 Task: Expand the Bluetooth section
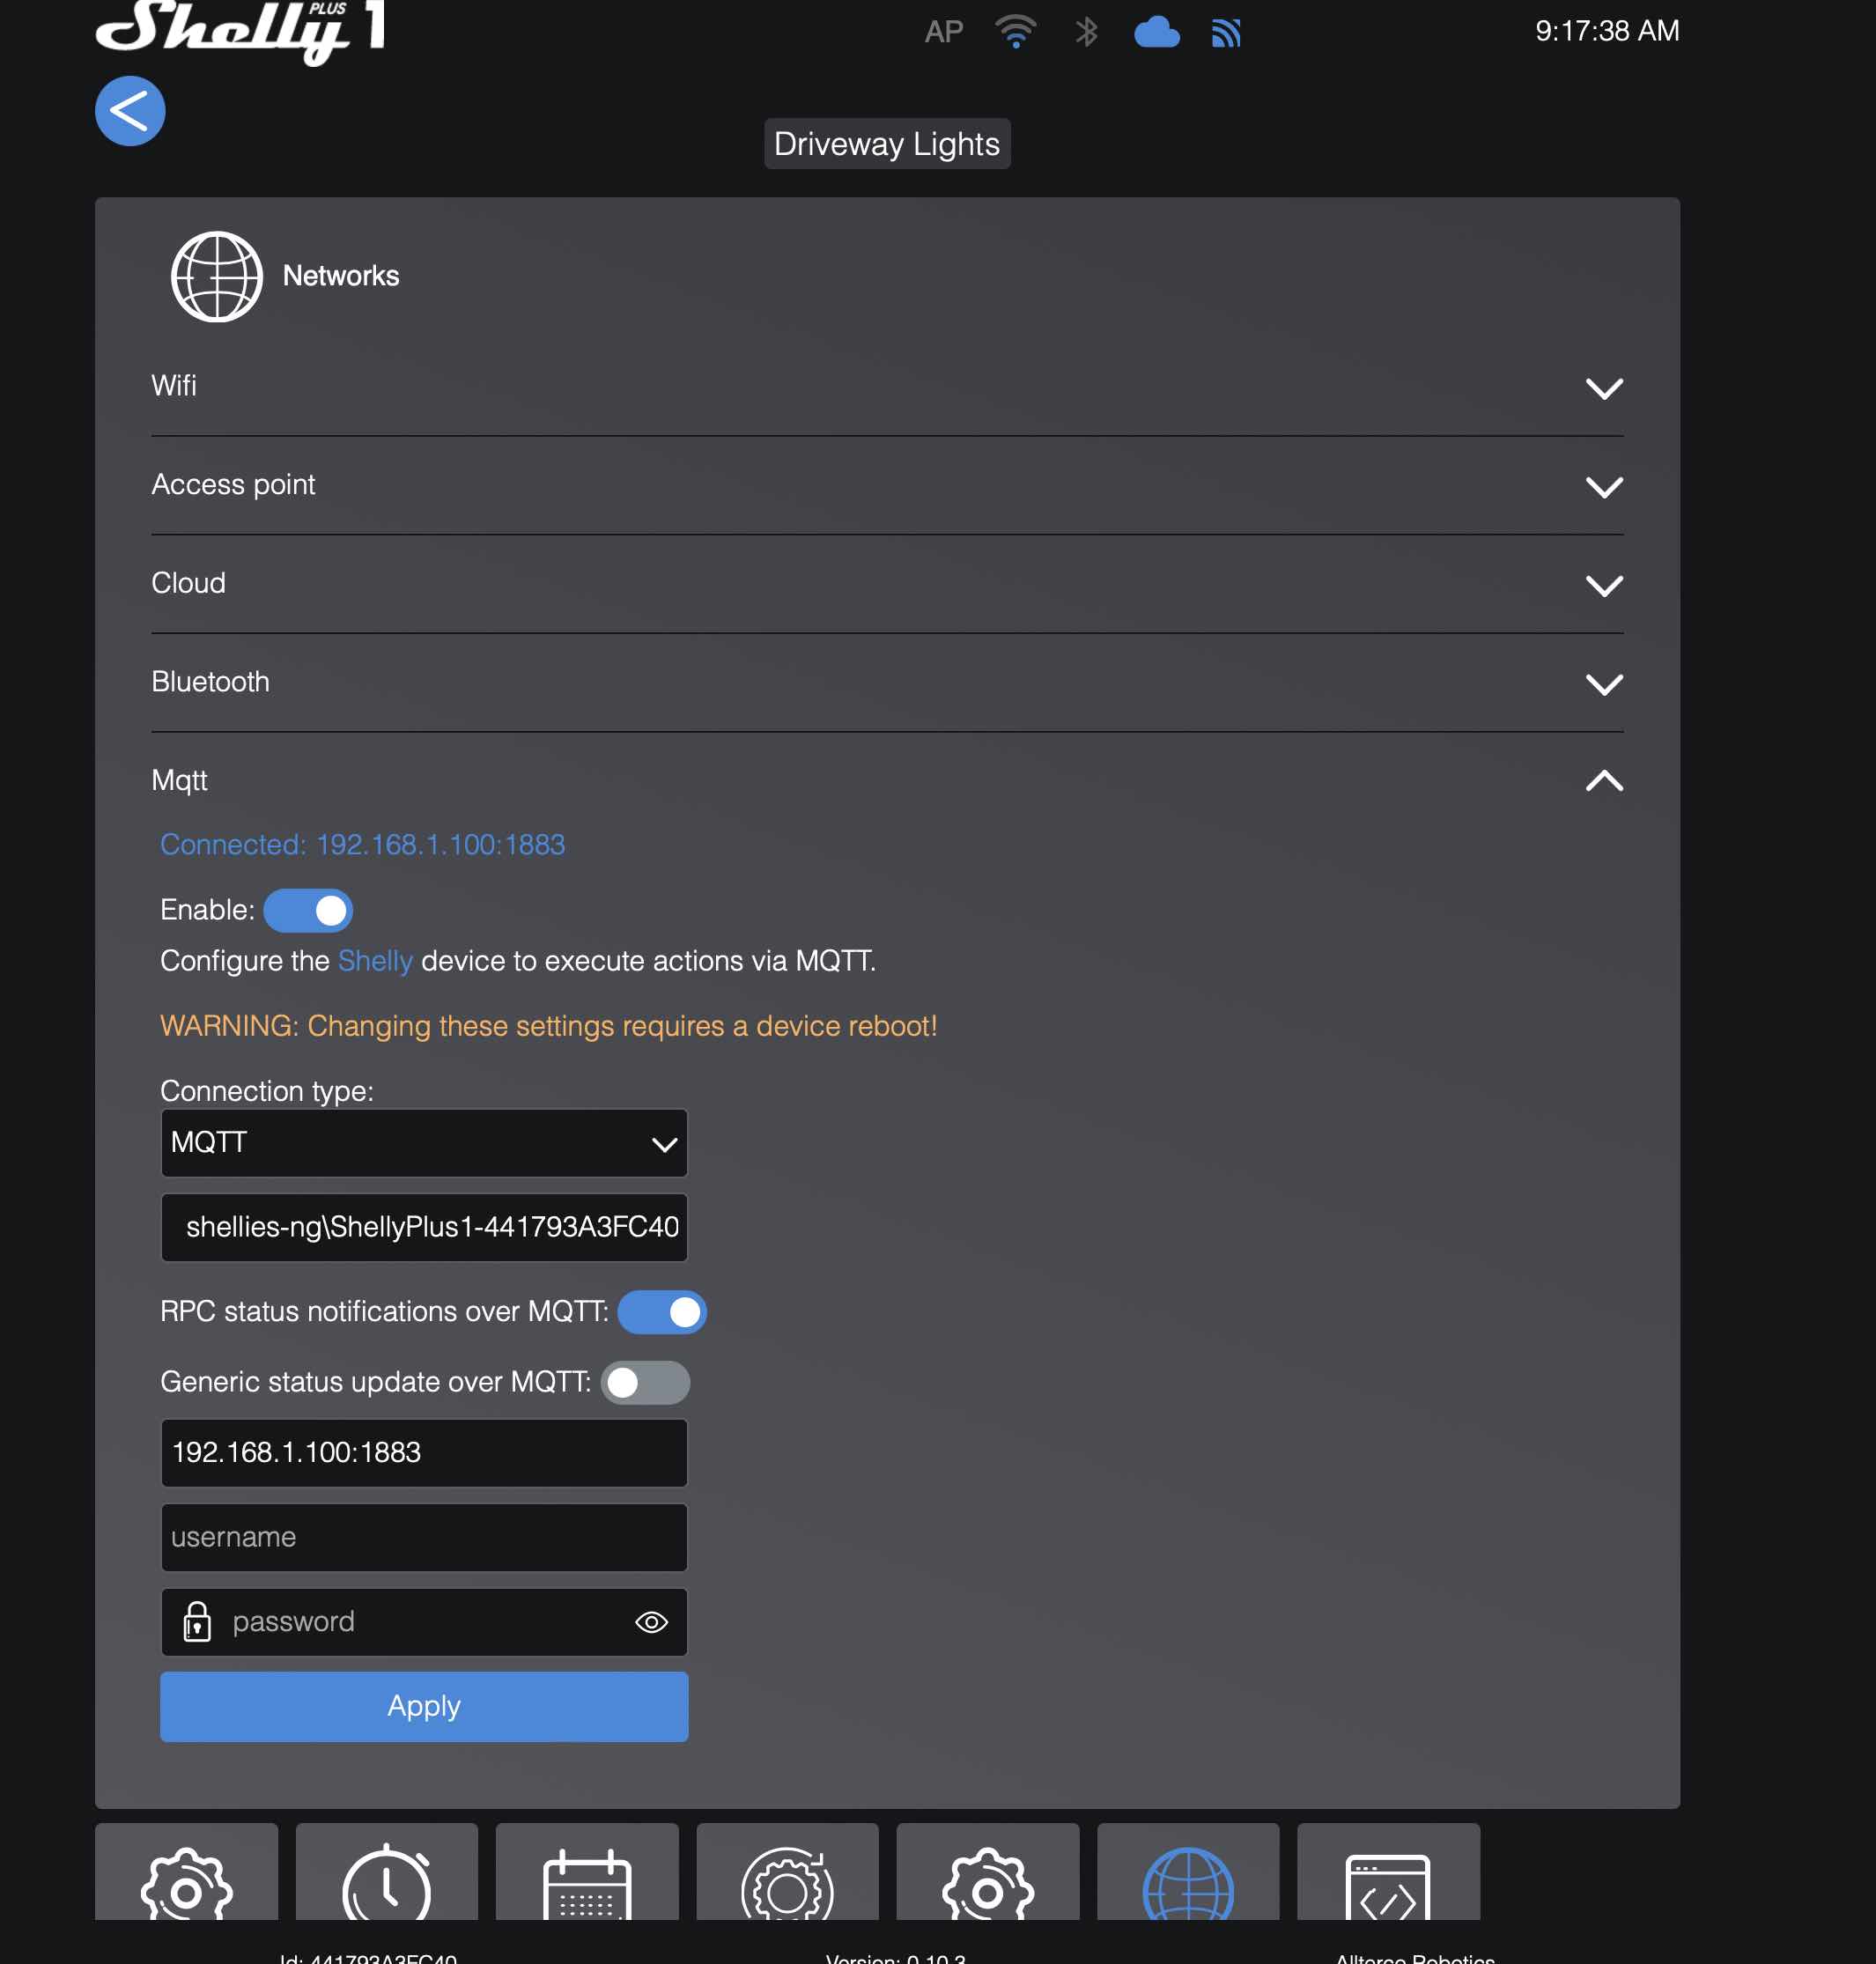coord(887,683)
